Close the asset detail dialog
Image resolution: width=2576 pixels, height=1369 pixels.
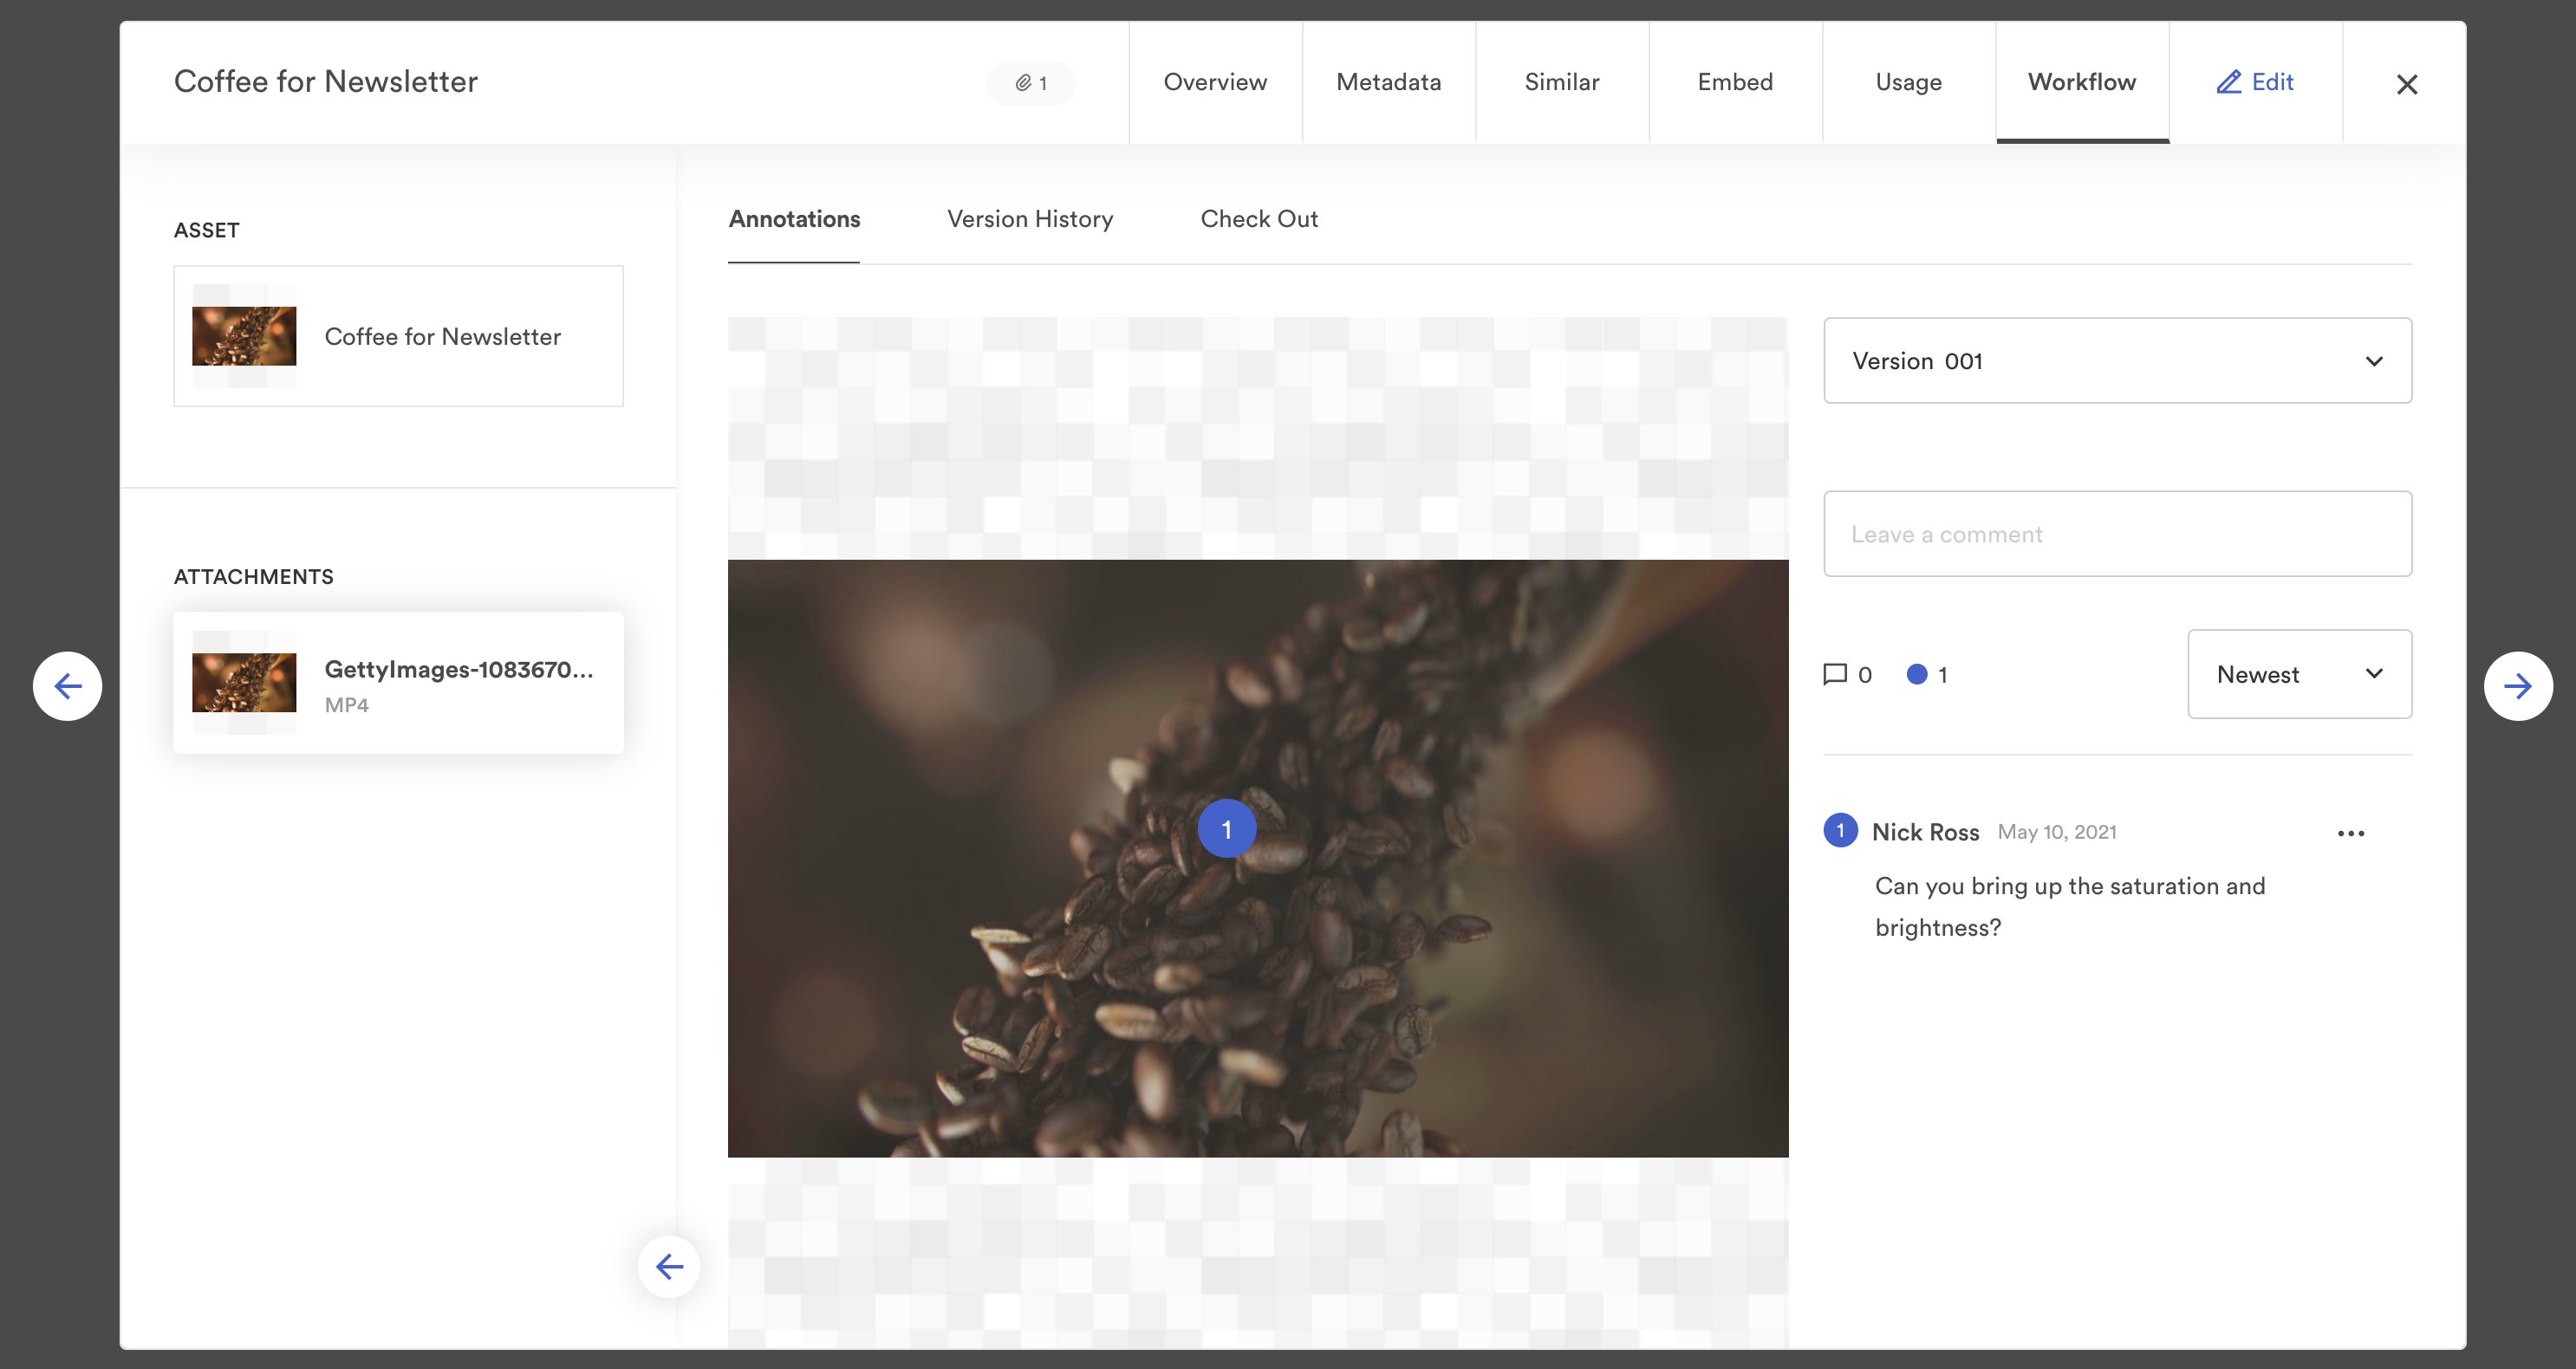pyautogui.click(x=2407, y=84)
